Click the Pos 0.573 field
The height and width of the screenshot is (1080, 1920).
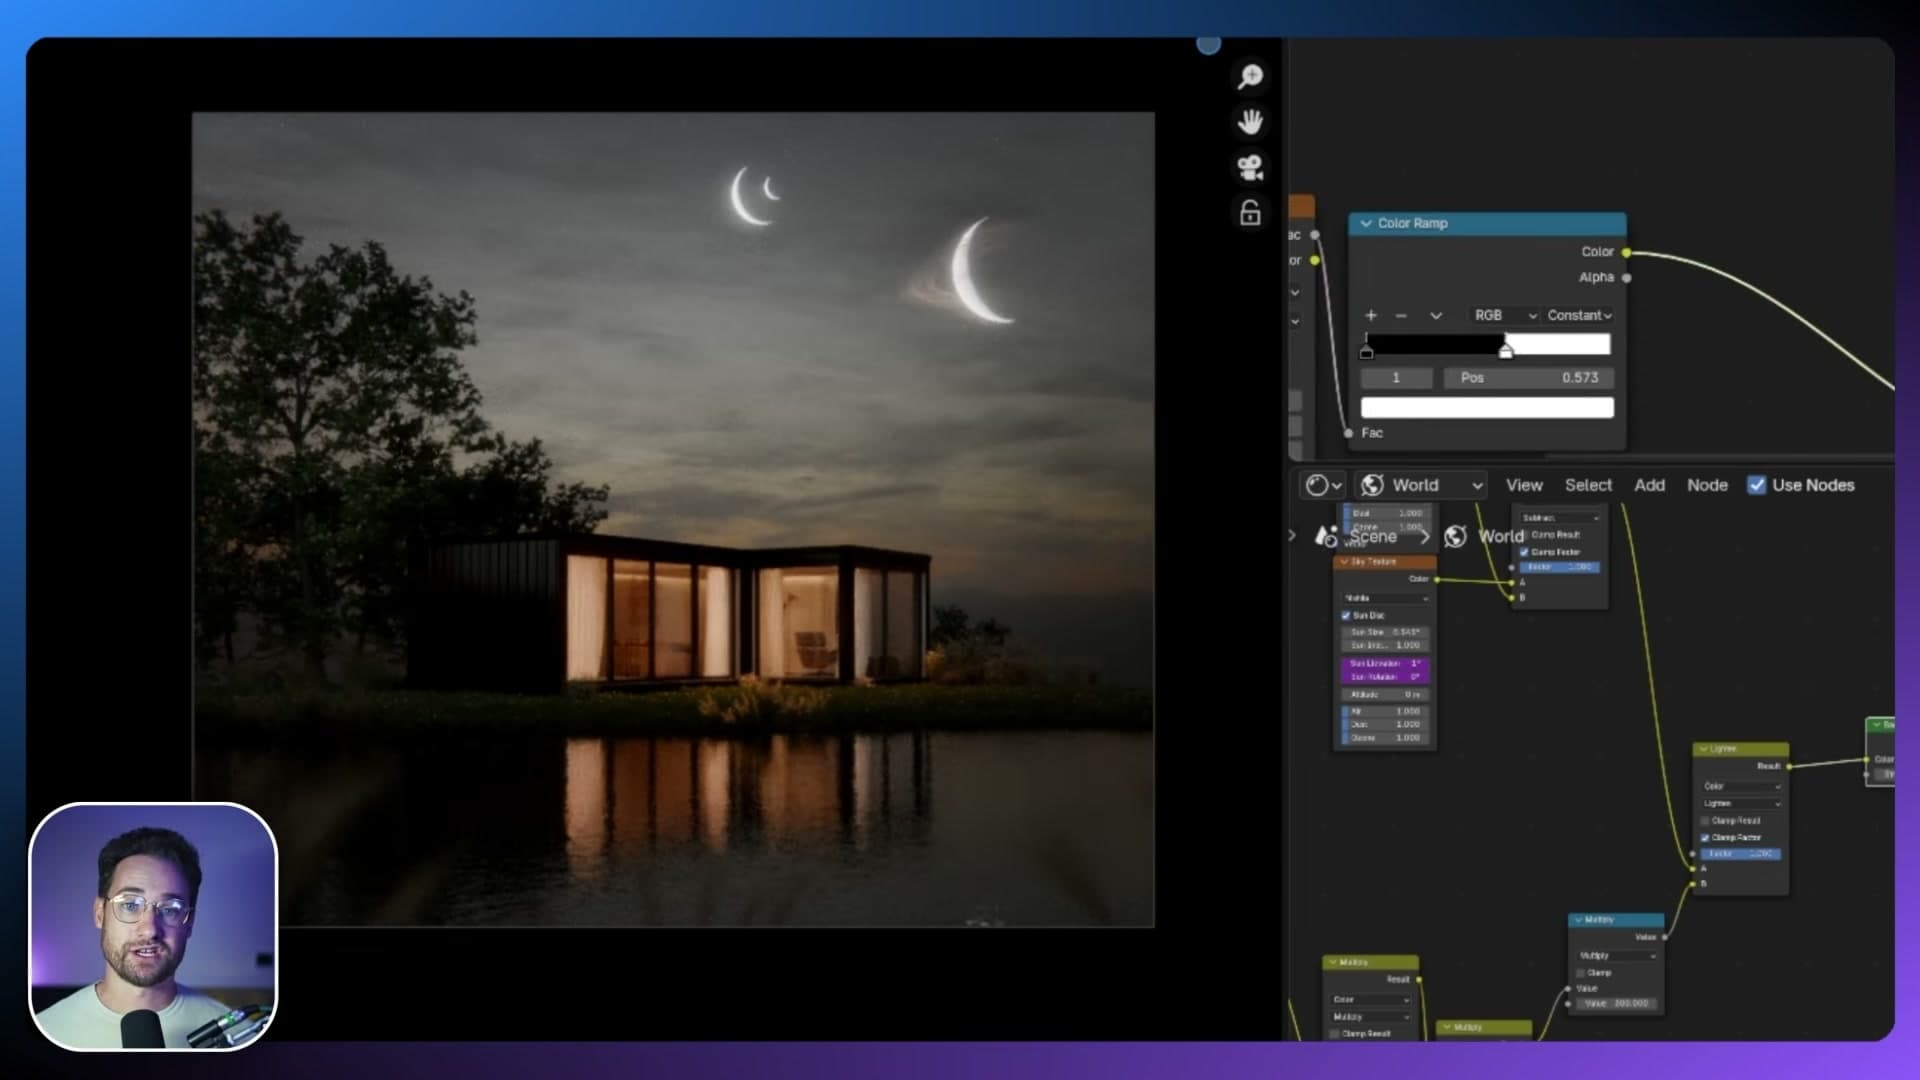coord(1528,378)
